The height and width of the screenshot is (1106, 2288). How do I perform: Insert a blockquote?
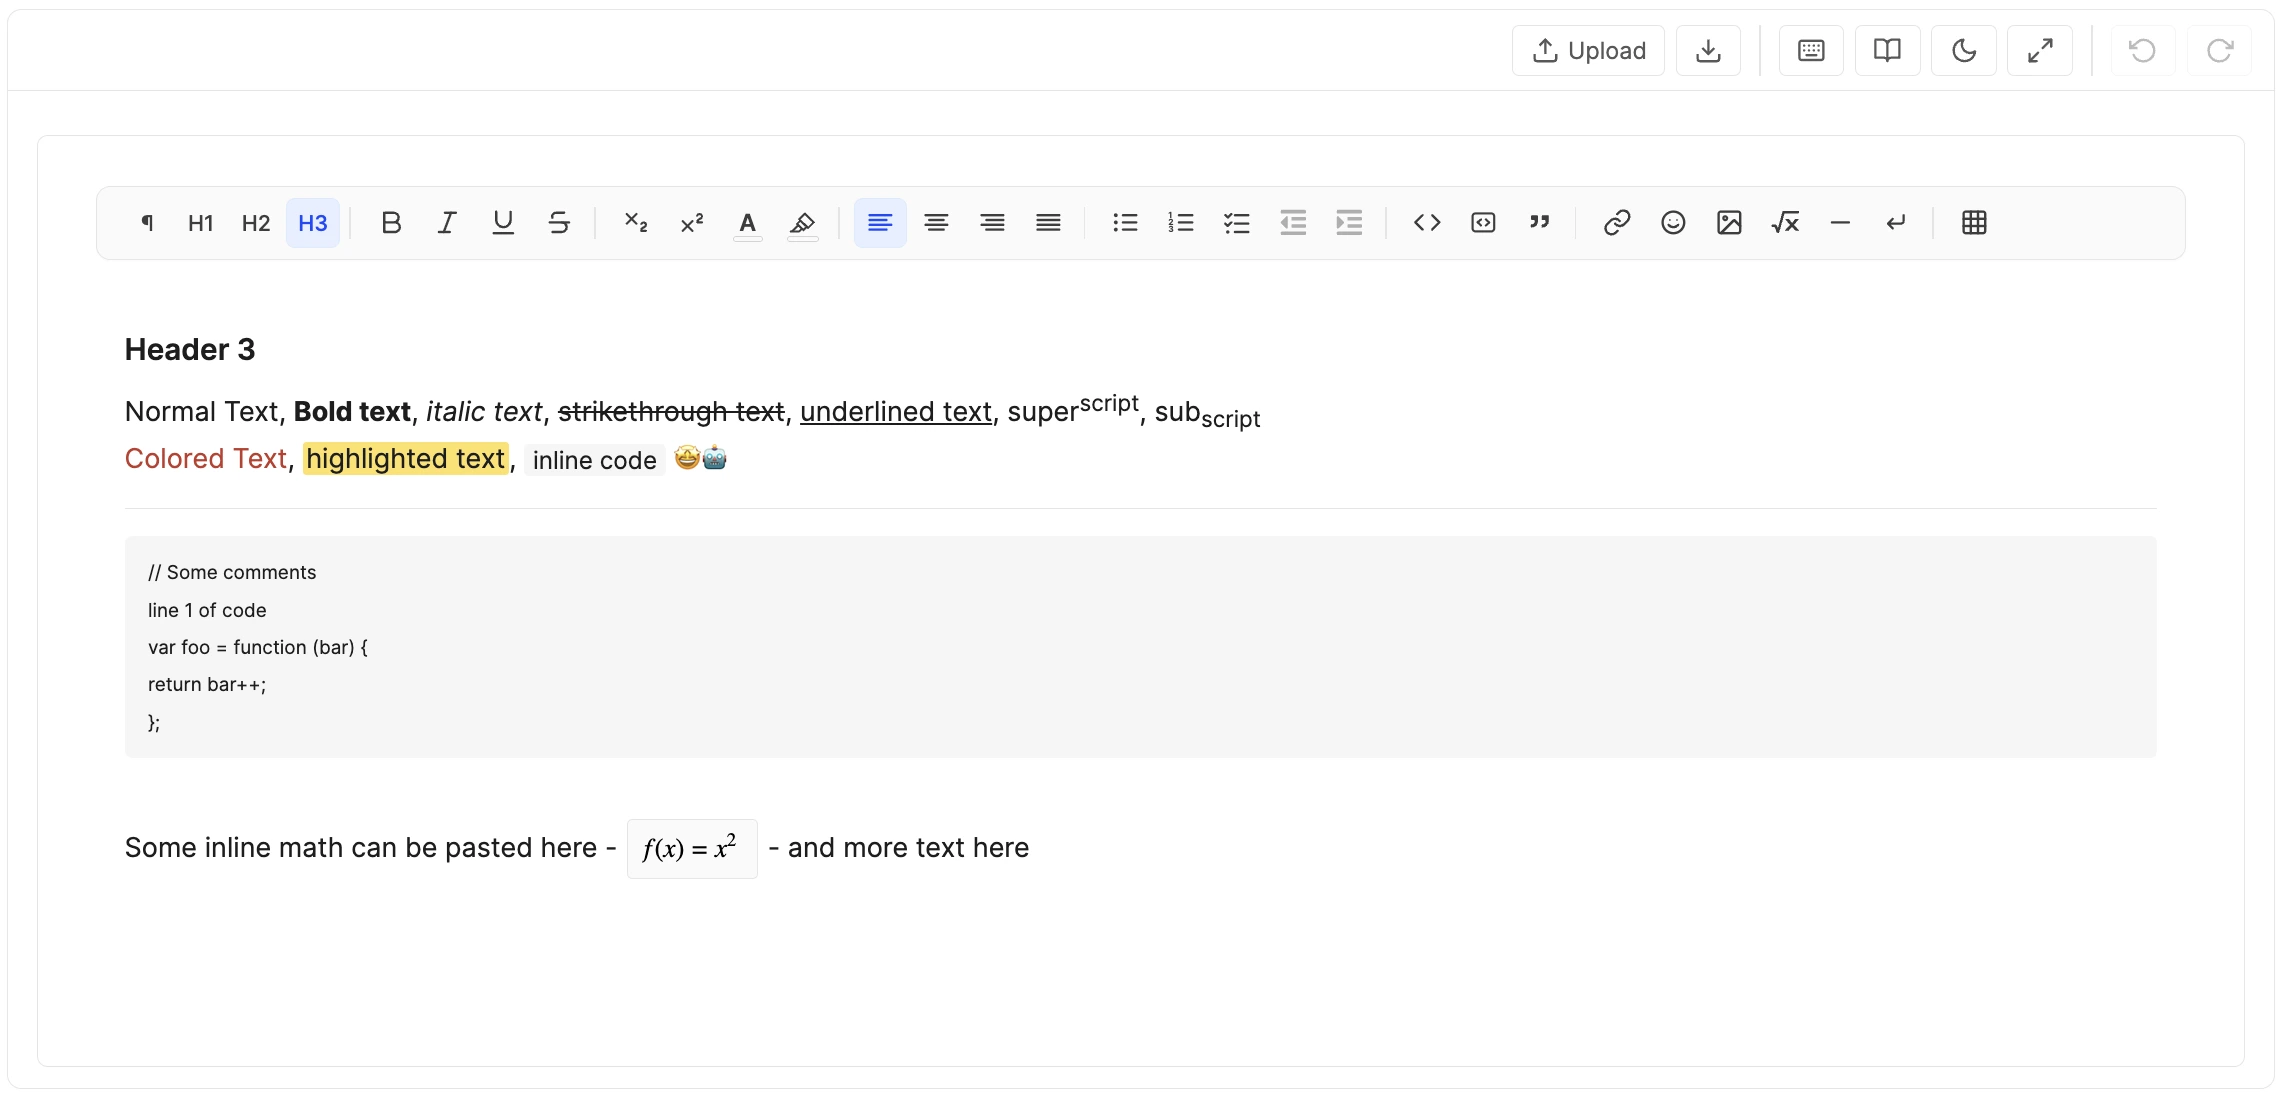(1539, 222)
